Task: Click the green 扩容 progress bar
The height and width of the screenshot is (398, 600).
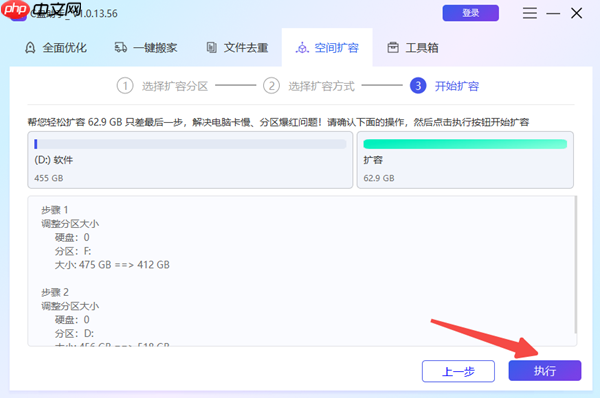Action: [x=465, y=144]
